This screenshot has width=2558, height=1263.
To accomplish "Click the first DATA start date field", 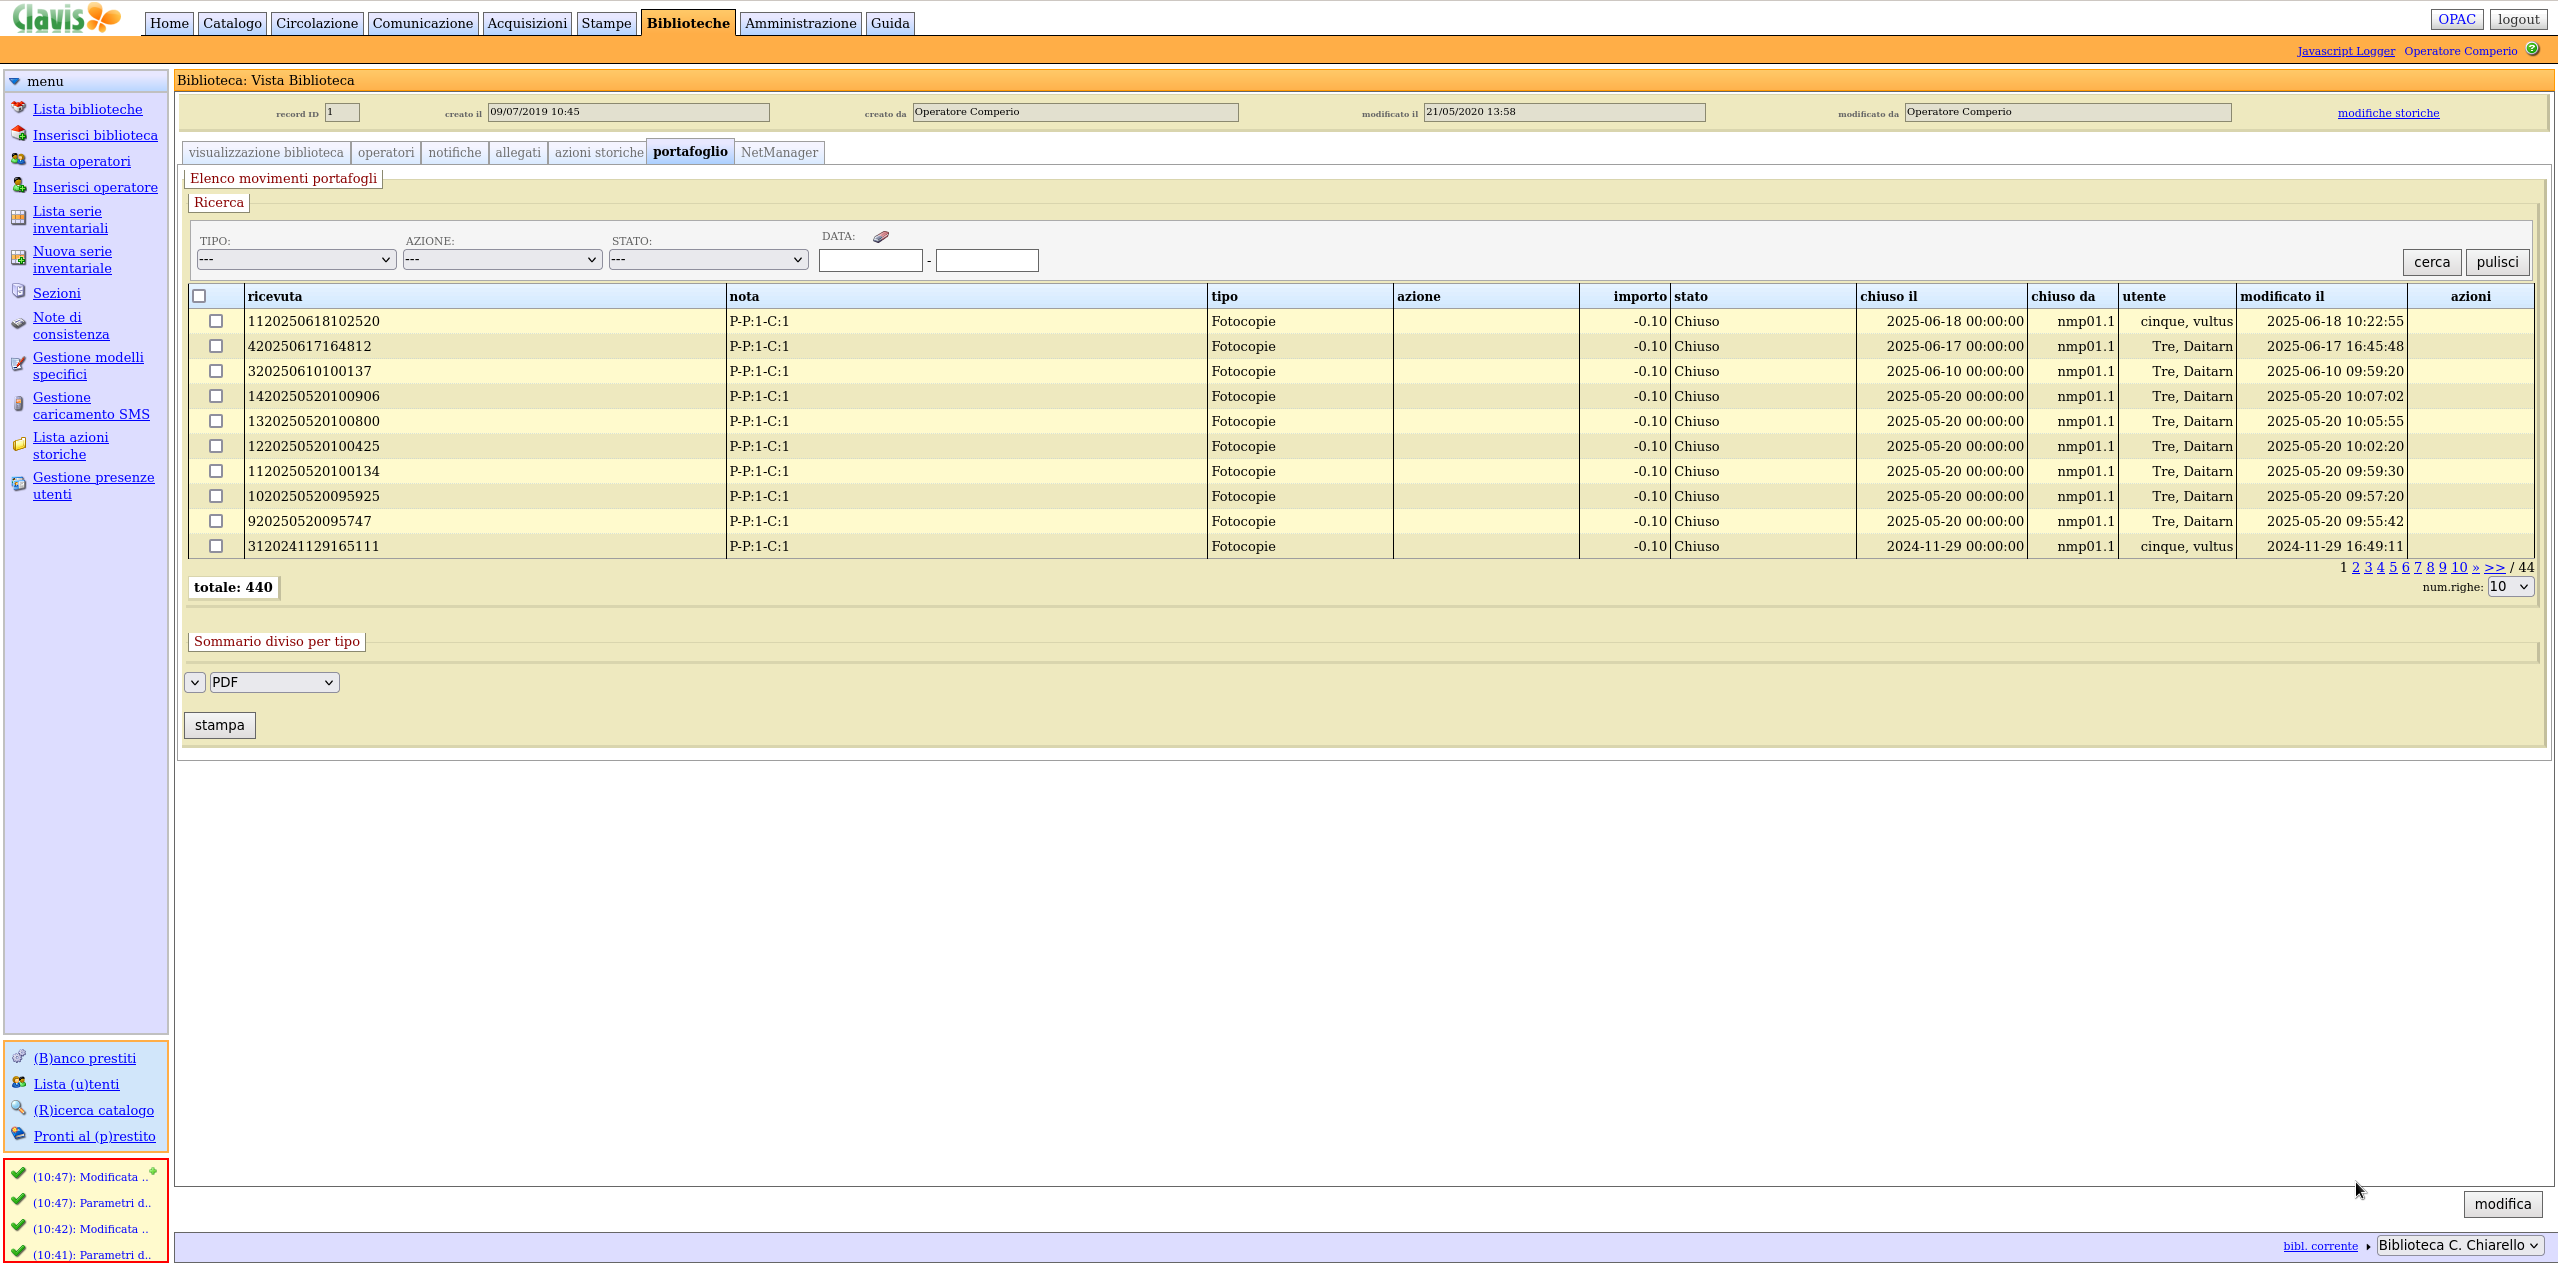I will click(870, 261).
